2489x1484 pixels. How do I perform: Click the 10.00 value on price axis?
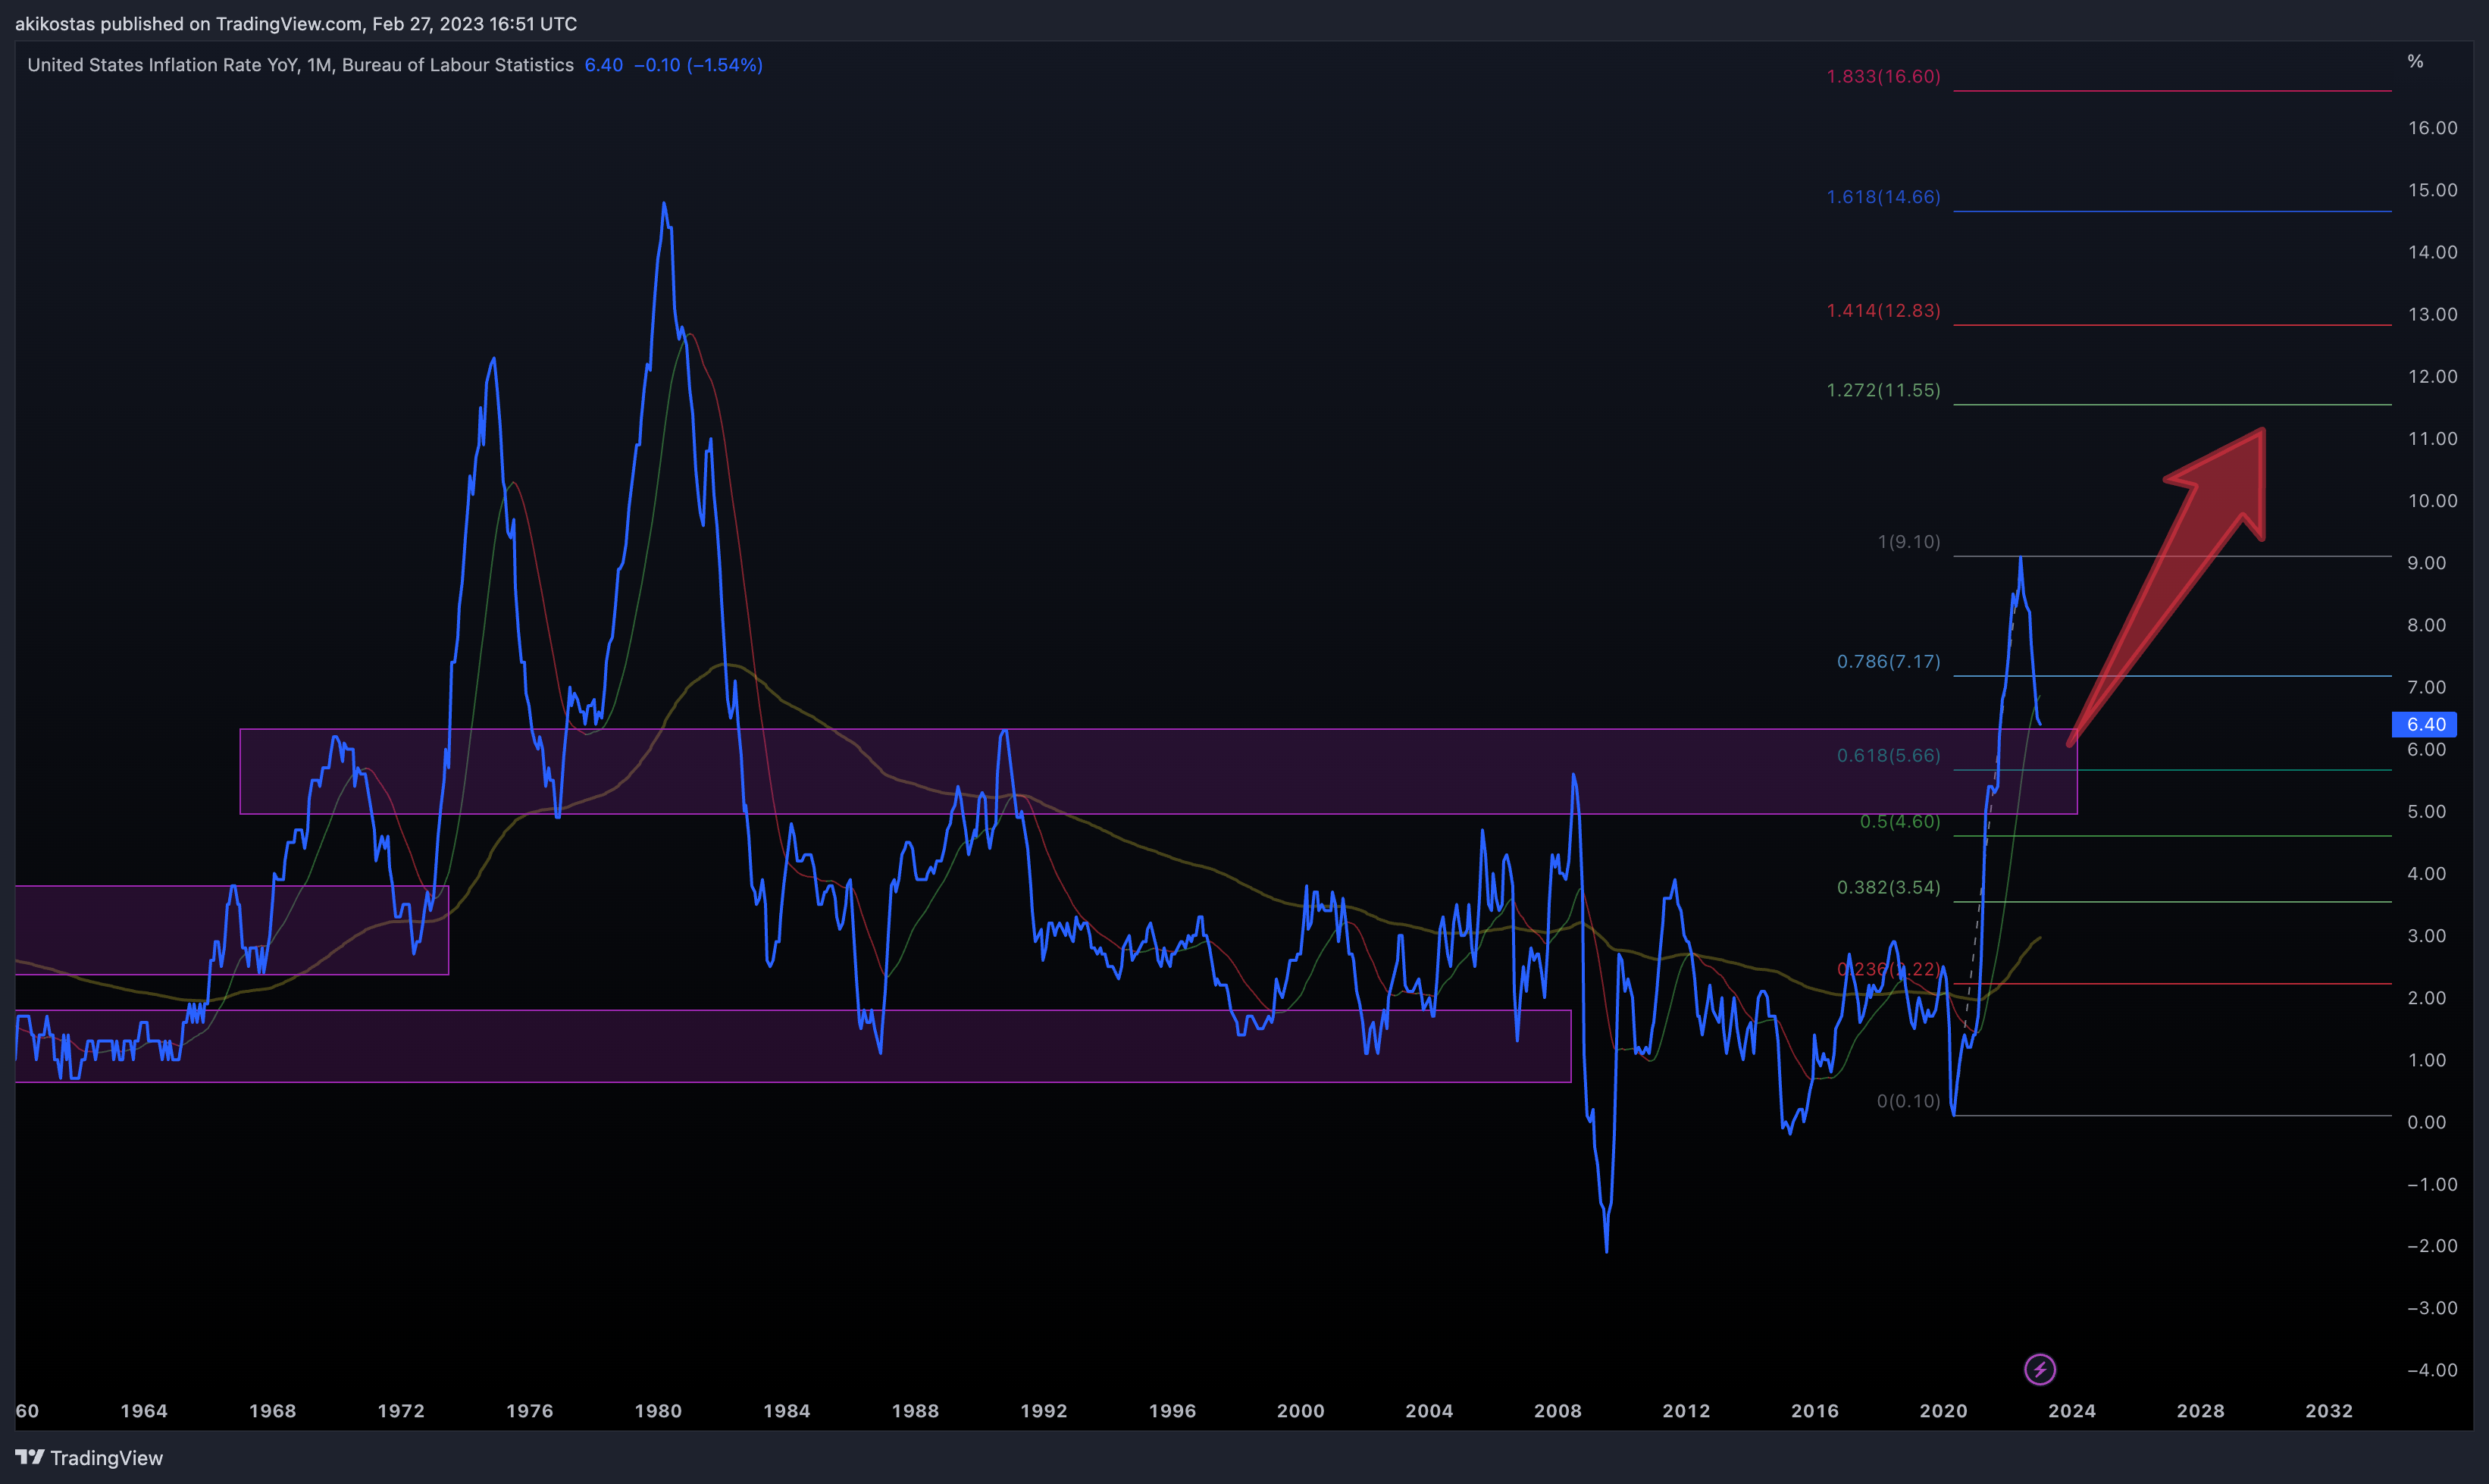click(x=2432, y=501)
